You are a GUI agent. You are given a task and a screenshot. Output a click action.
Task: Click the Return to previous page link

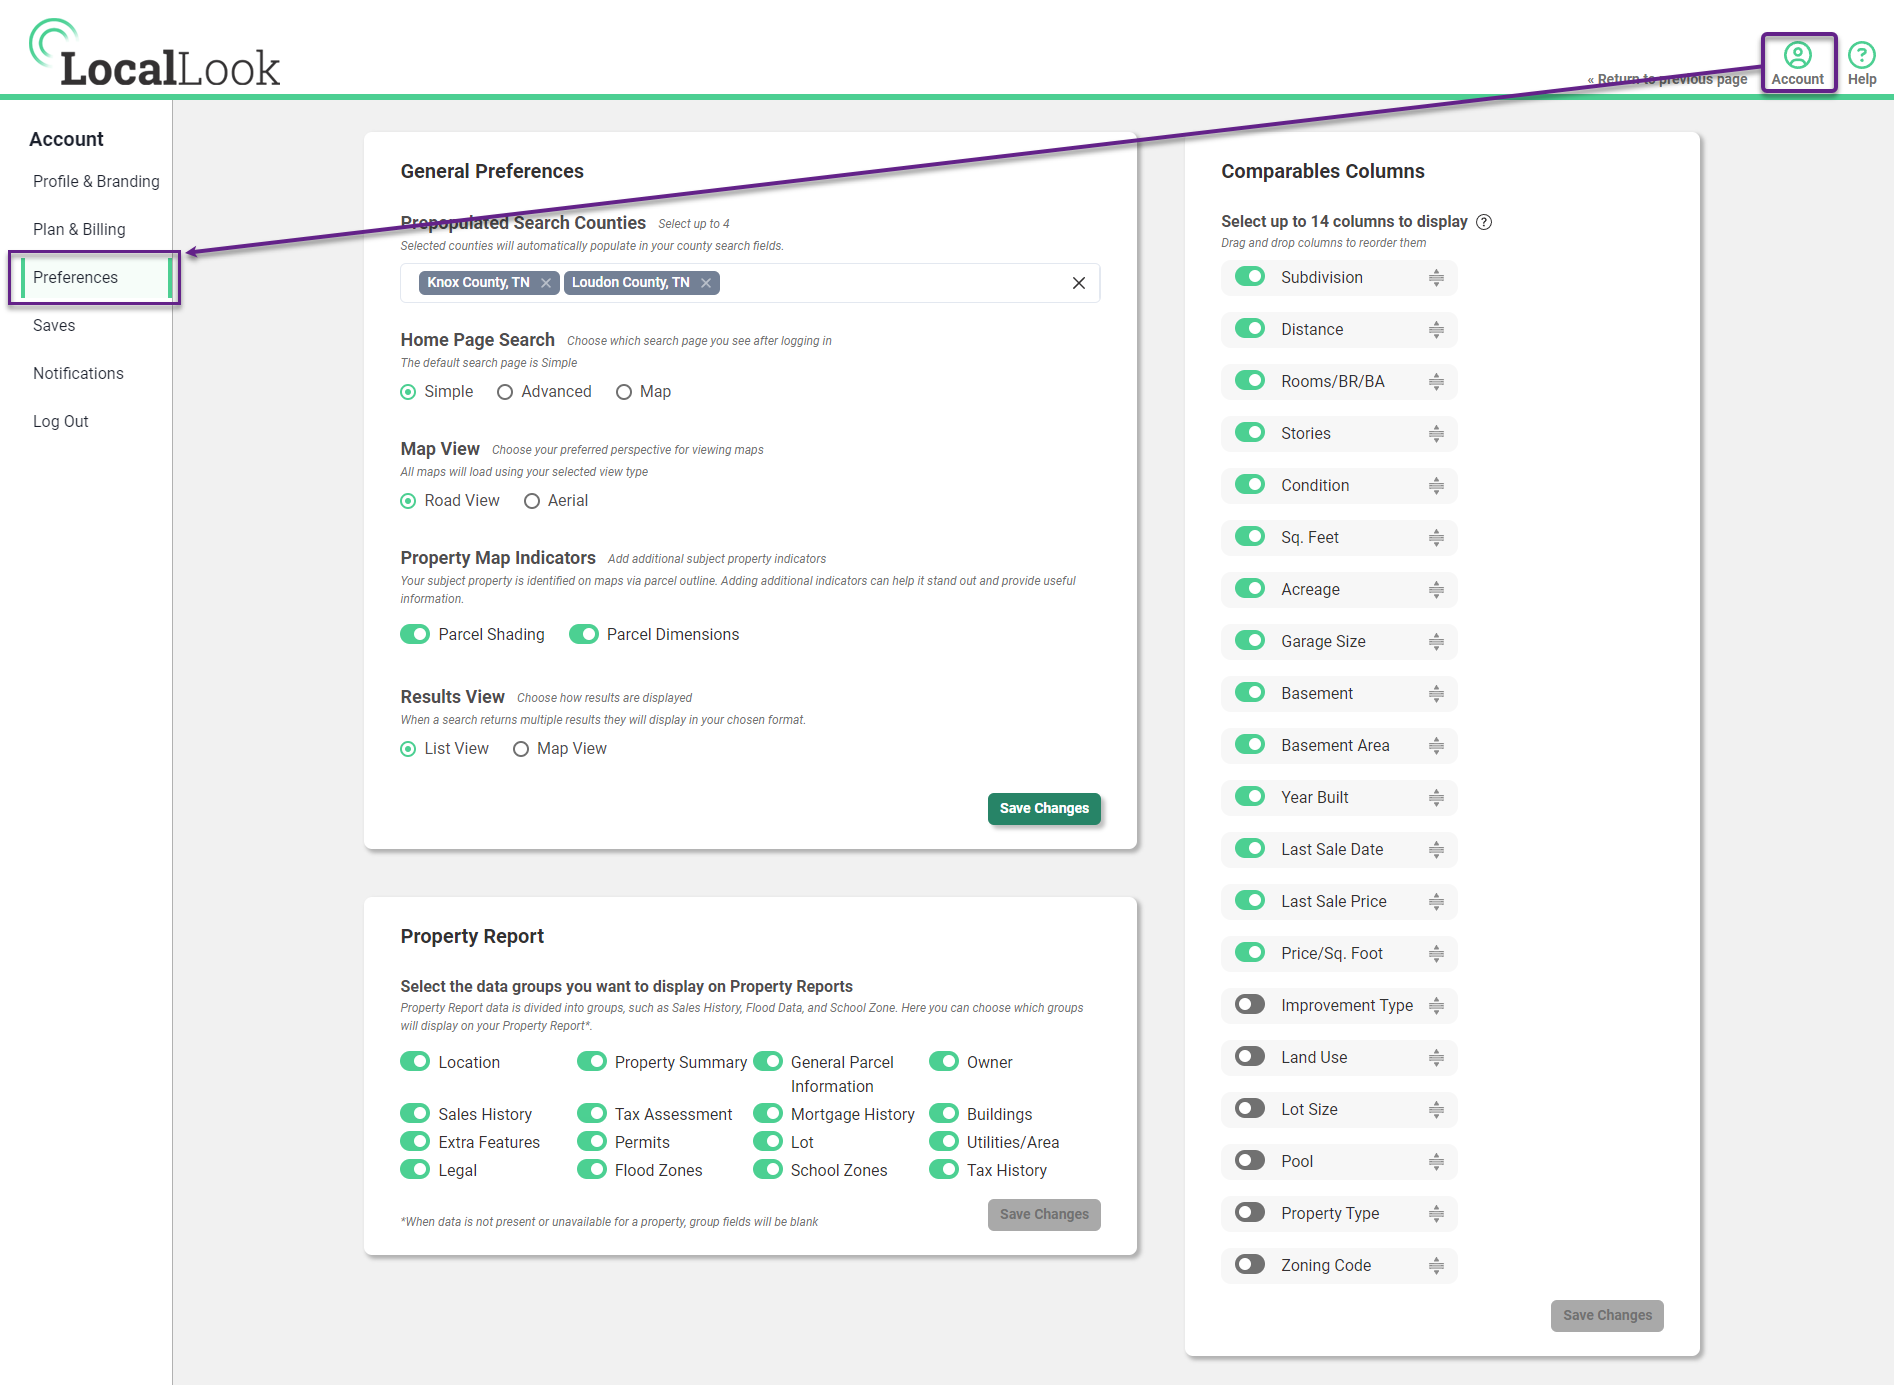[1668, 79]
